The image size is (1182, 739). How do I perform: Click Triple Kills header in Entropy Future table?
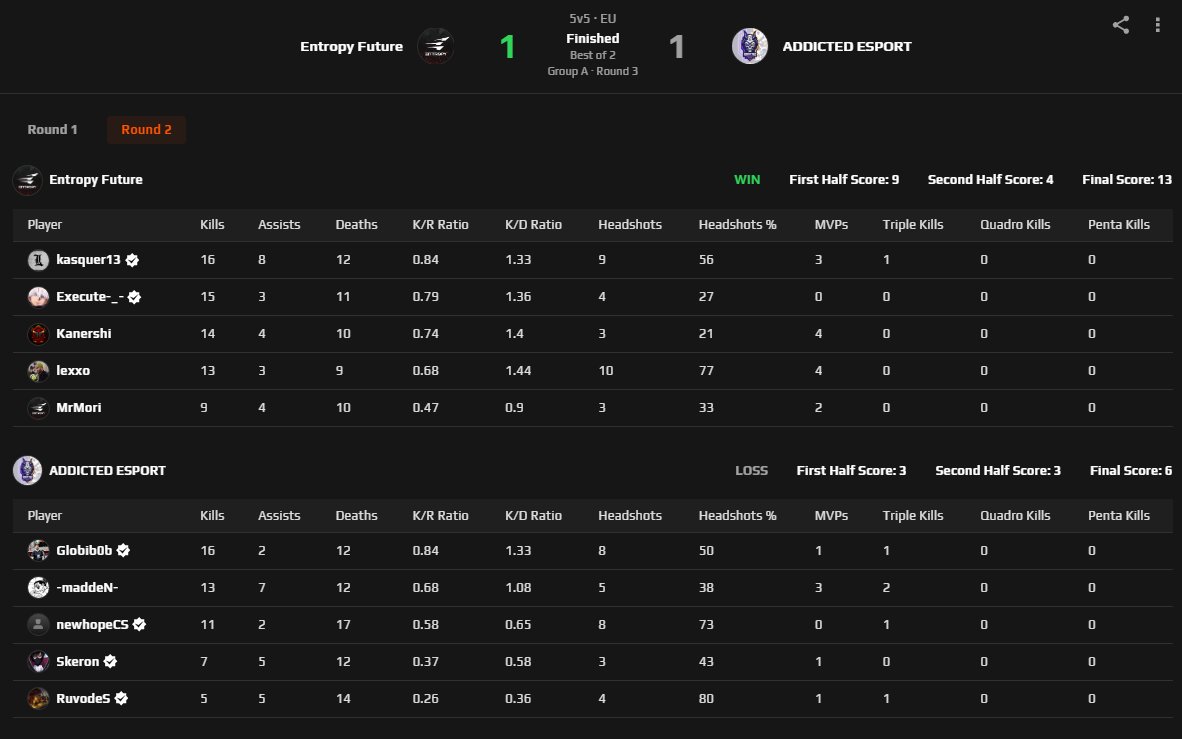913,225
